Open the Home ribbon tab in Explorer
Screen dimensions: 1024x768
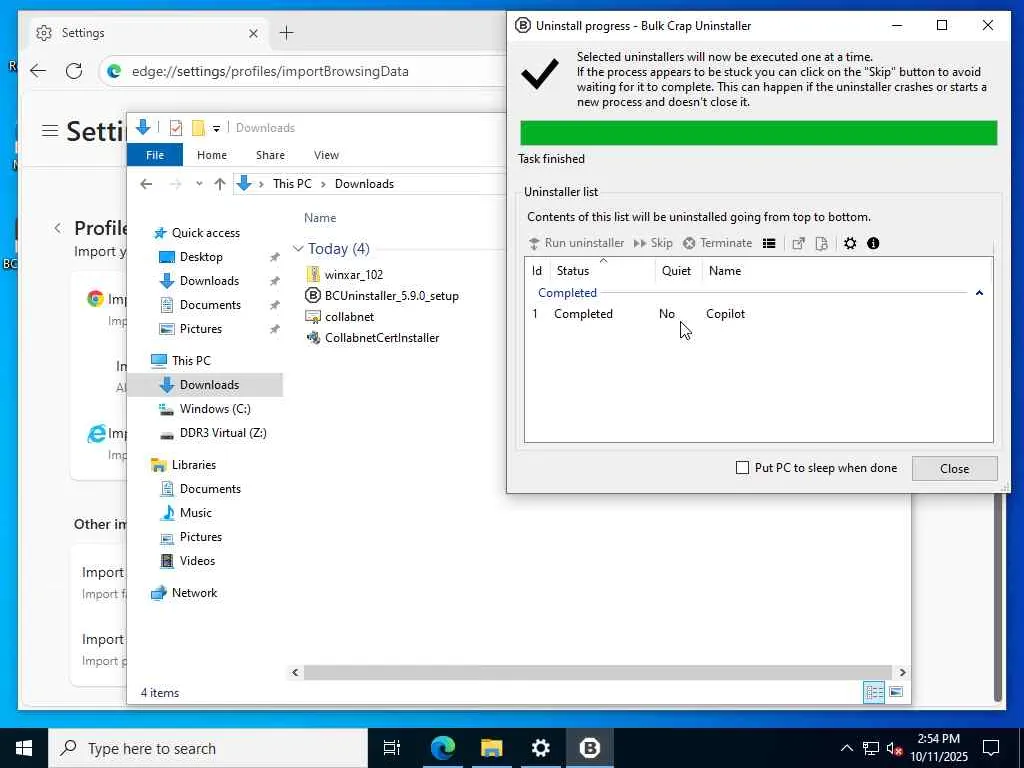pos(212,155)
